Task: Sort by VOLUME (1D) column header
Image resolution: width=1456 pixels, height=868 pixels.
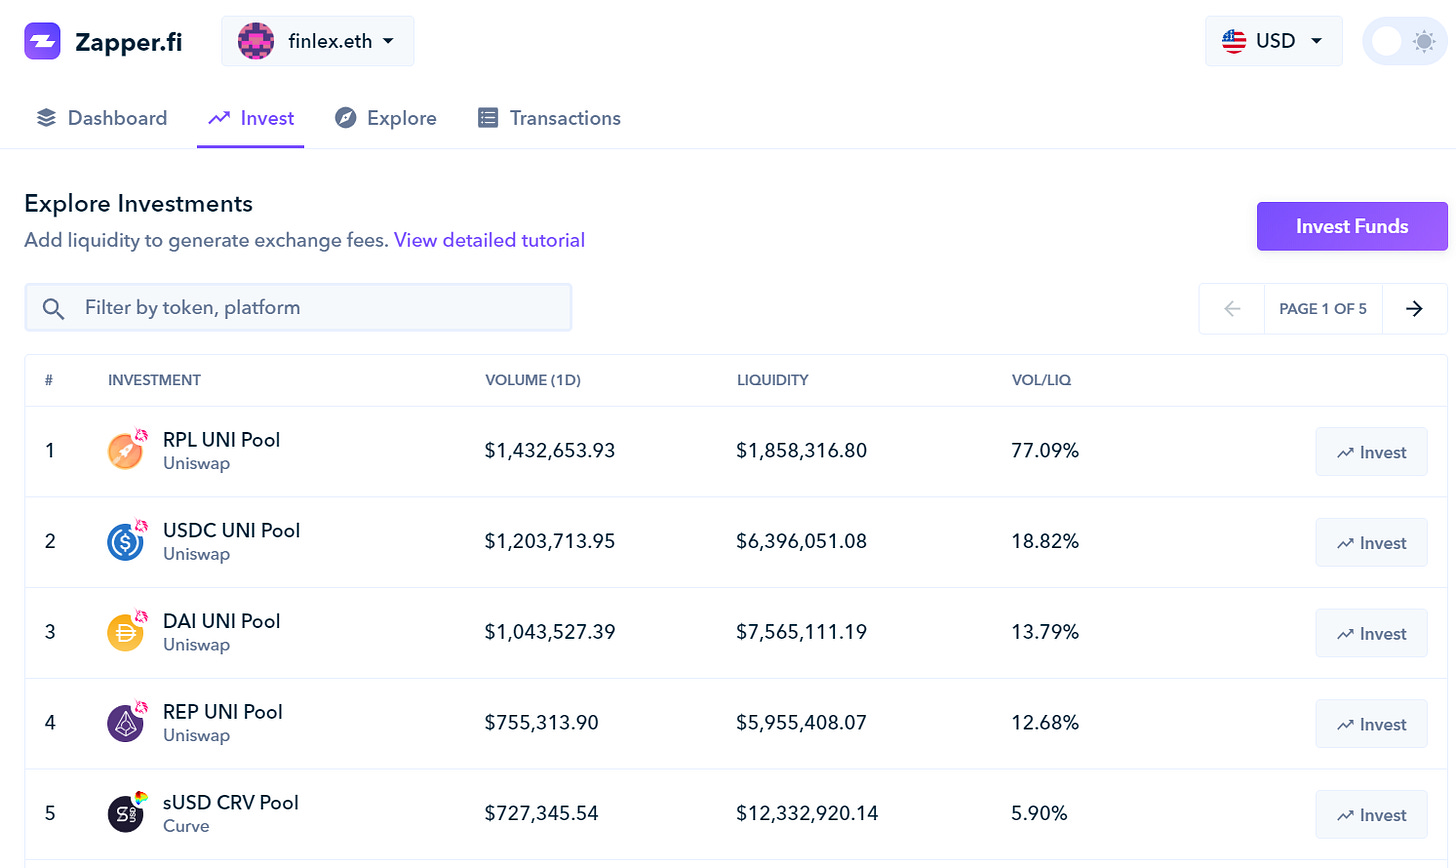Action: [533, 380]
